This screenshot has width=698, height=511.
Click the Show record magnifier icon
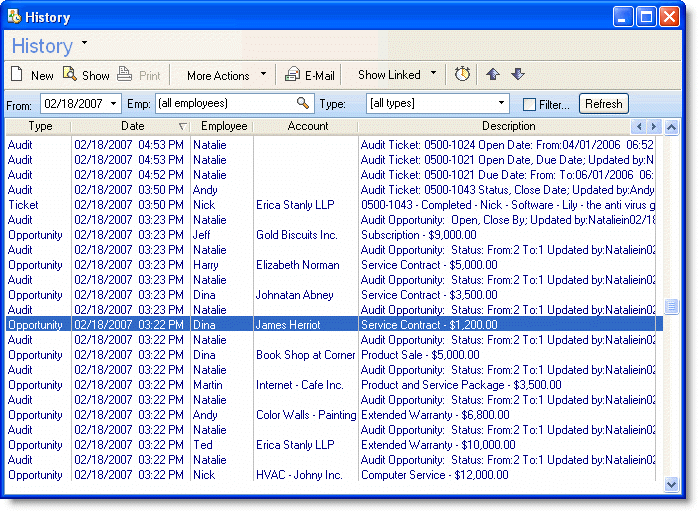click(x=70, y=75)
